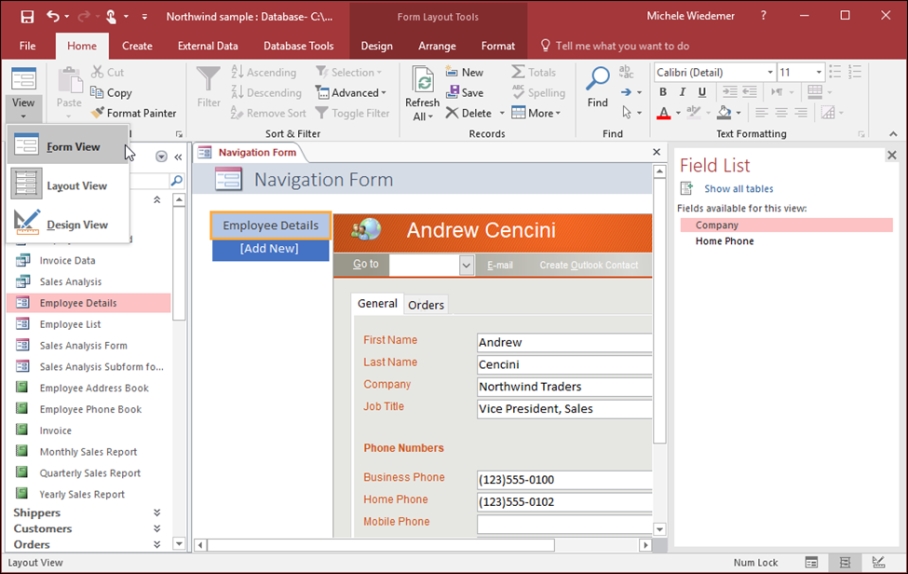908x574 pixels.
Task: Click the Touch/Mouse mode icon
Action: tap(111, 17)
